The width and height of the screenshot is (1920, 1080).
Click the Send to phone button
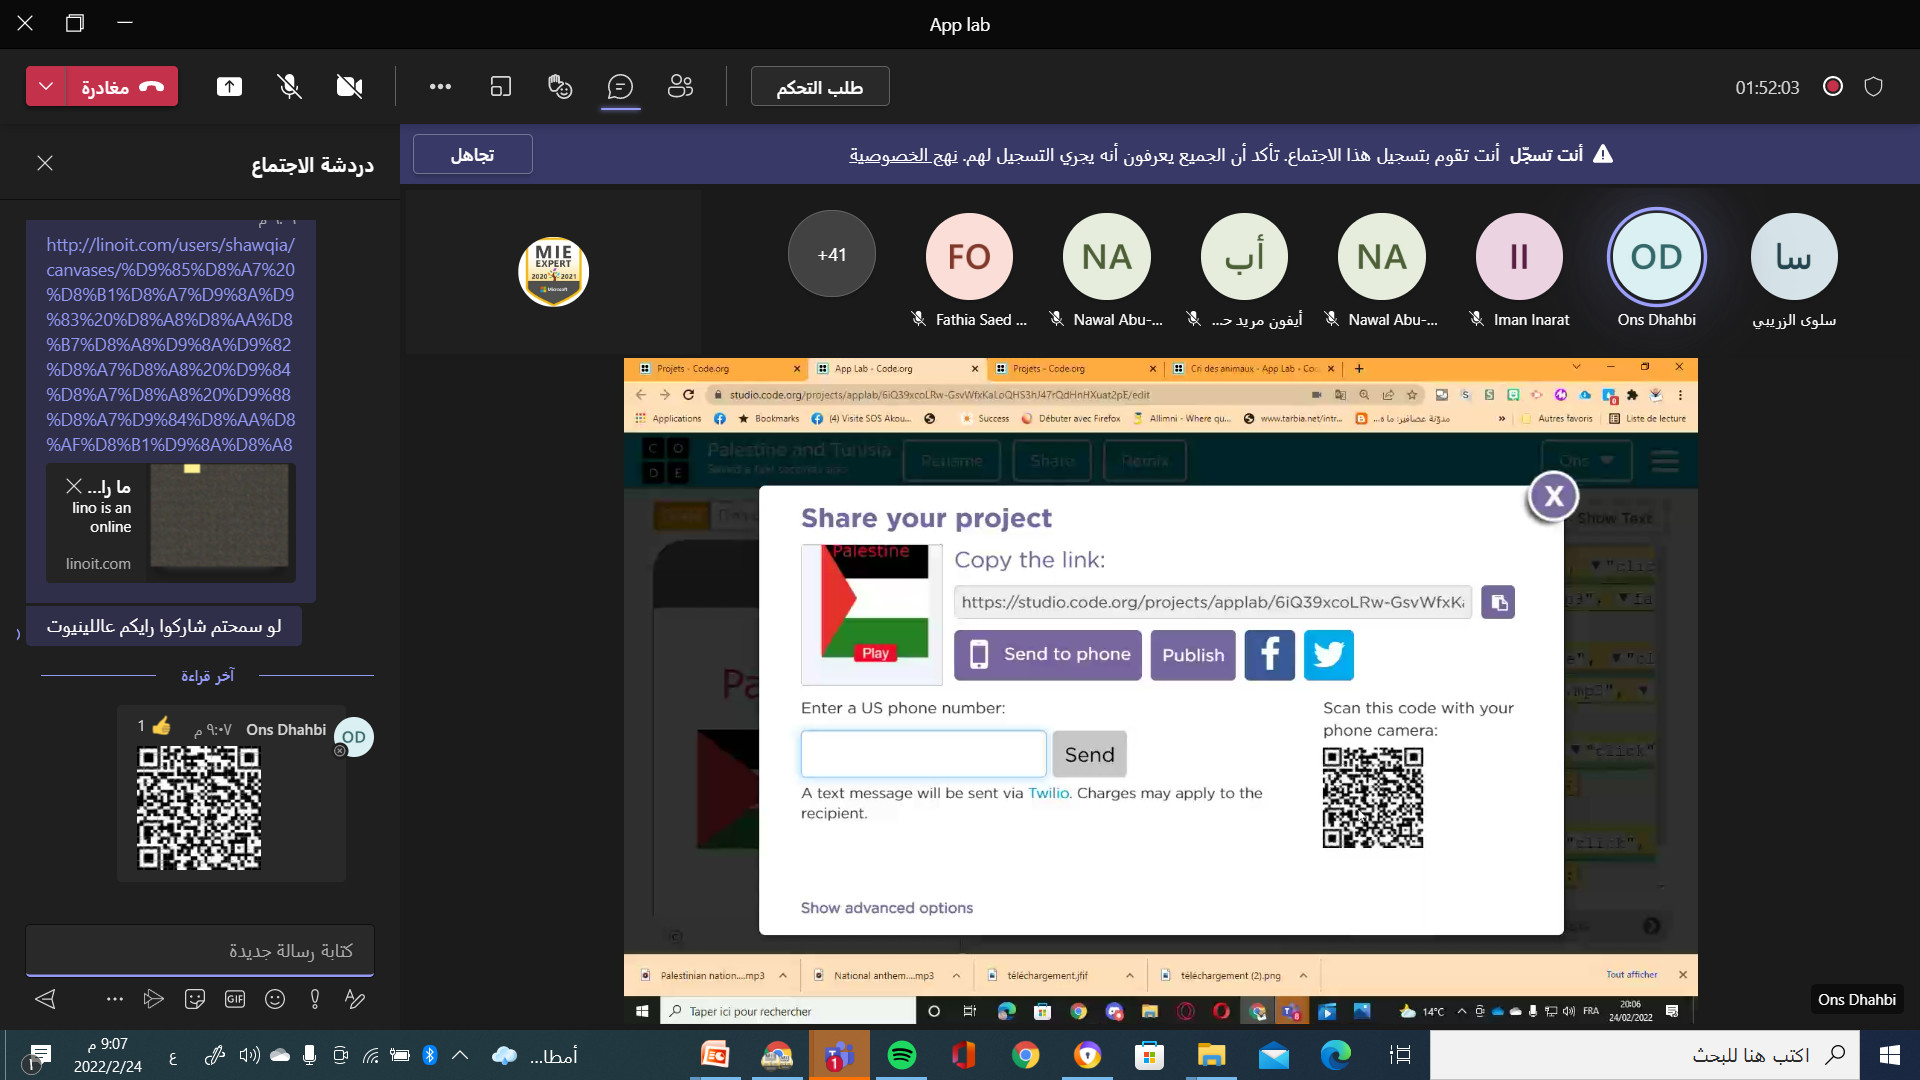1047,655
